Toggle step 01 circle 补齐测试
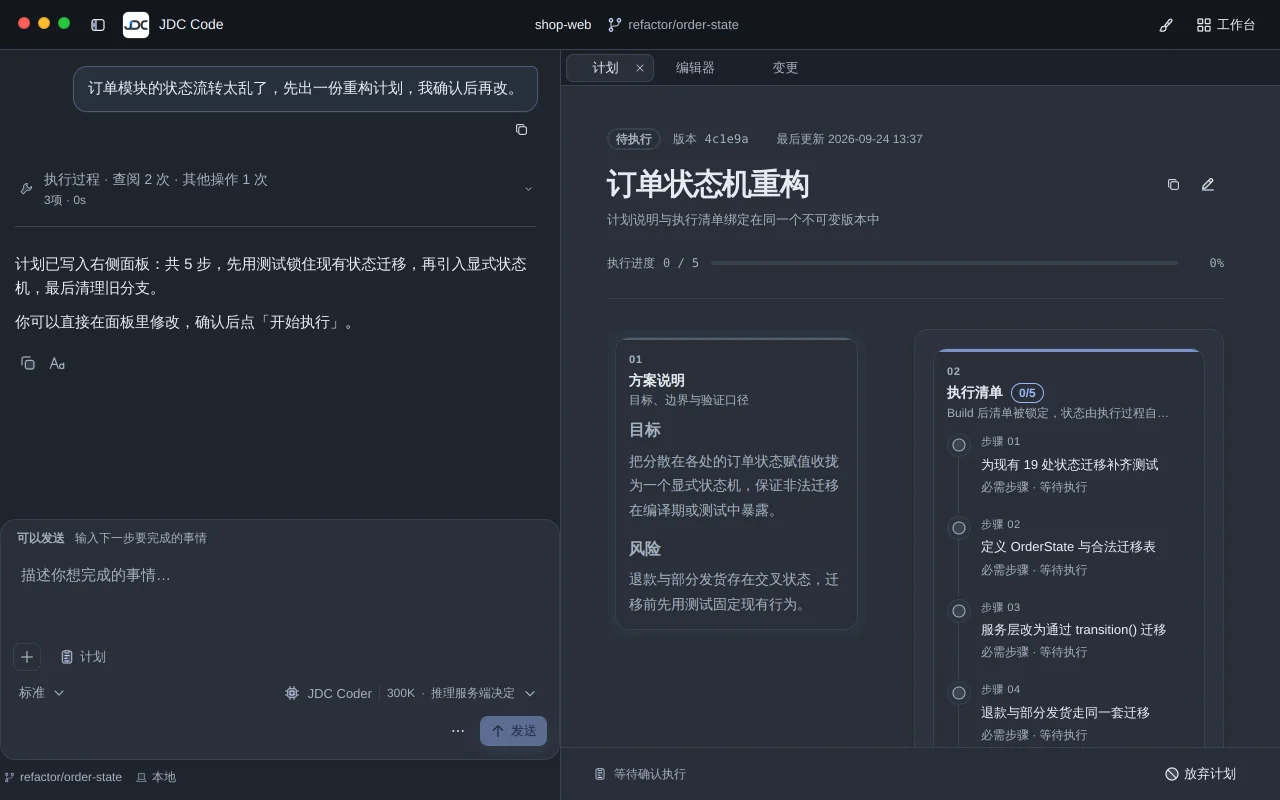 959,445
